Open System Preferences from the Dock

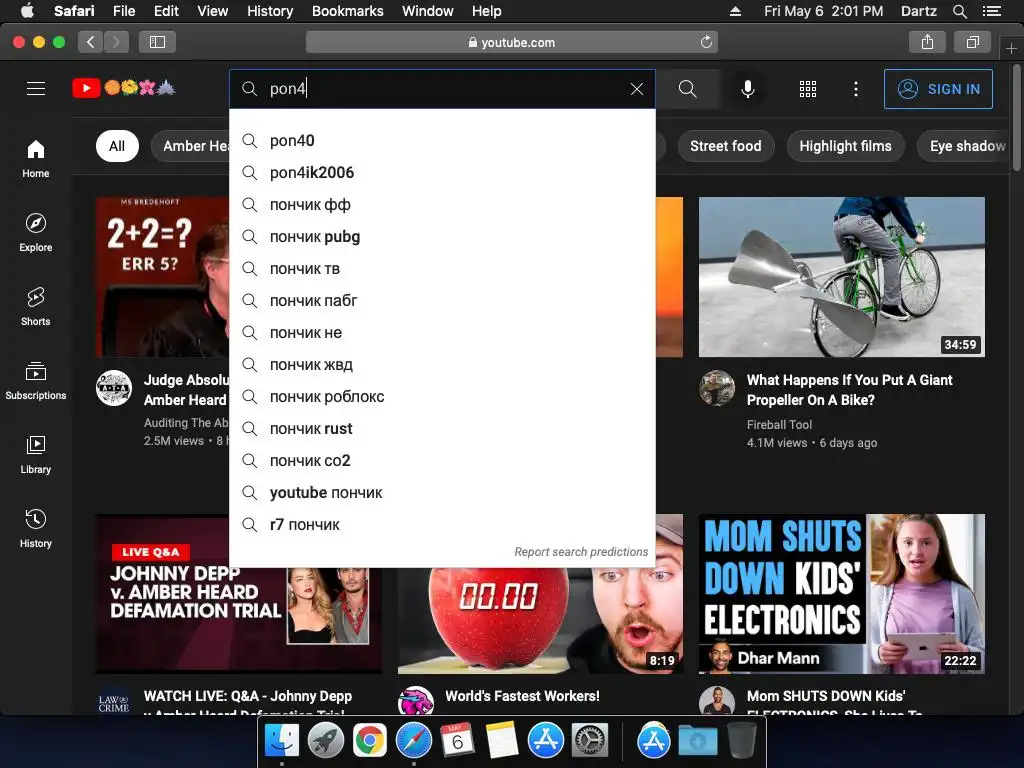[590, 741]
